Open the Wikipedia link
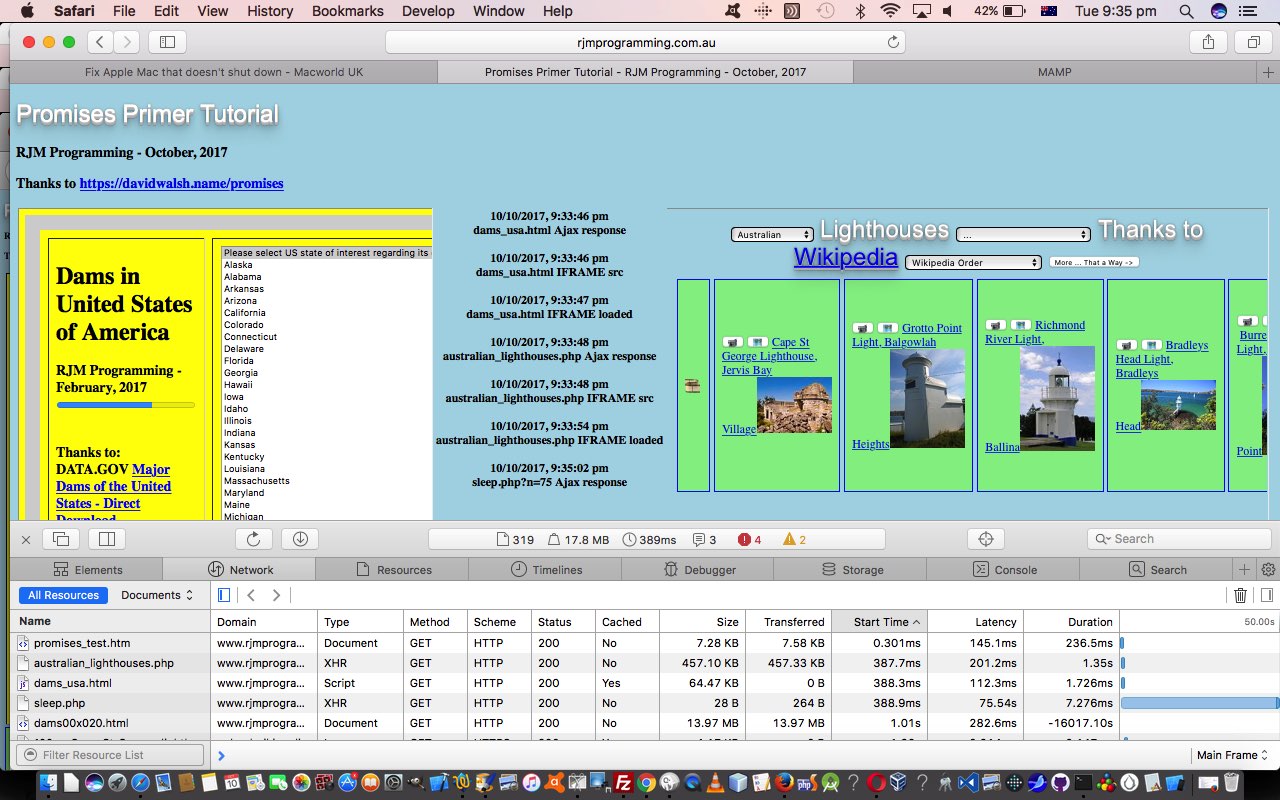The height and width of the screenshot is (800, 1280). coord(845,257)
